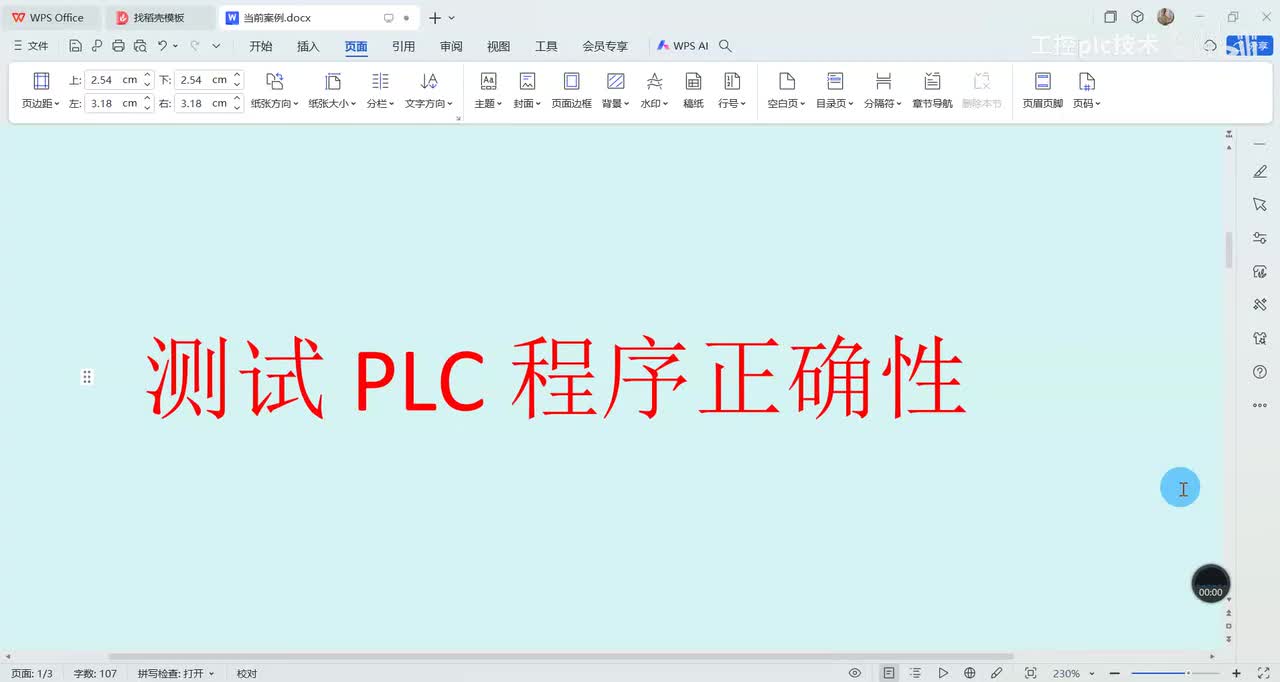Image resolution: width=1280 pixels, height=682 pixels.
Task: Switch to the 审阅 ribbon tab
Action: 451,46
